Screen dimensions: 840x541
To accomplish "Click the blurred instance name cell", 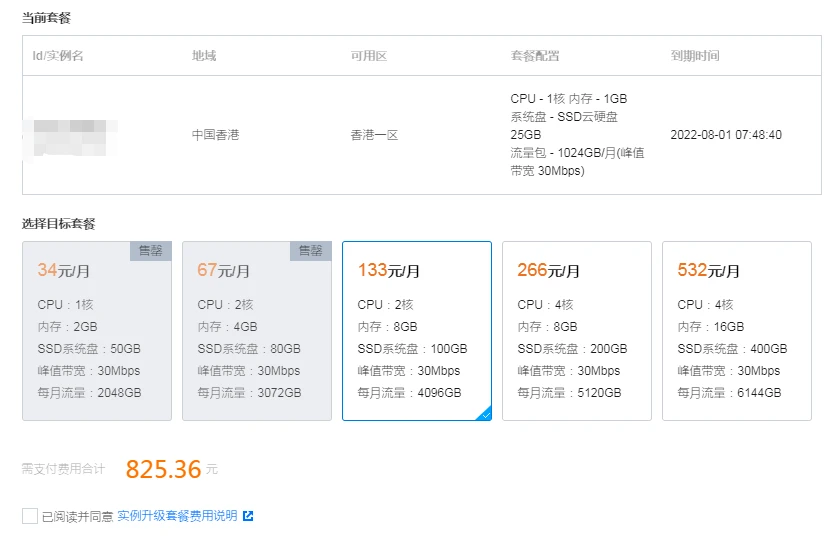I will [76, 135].
